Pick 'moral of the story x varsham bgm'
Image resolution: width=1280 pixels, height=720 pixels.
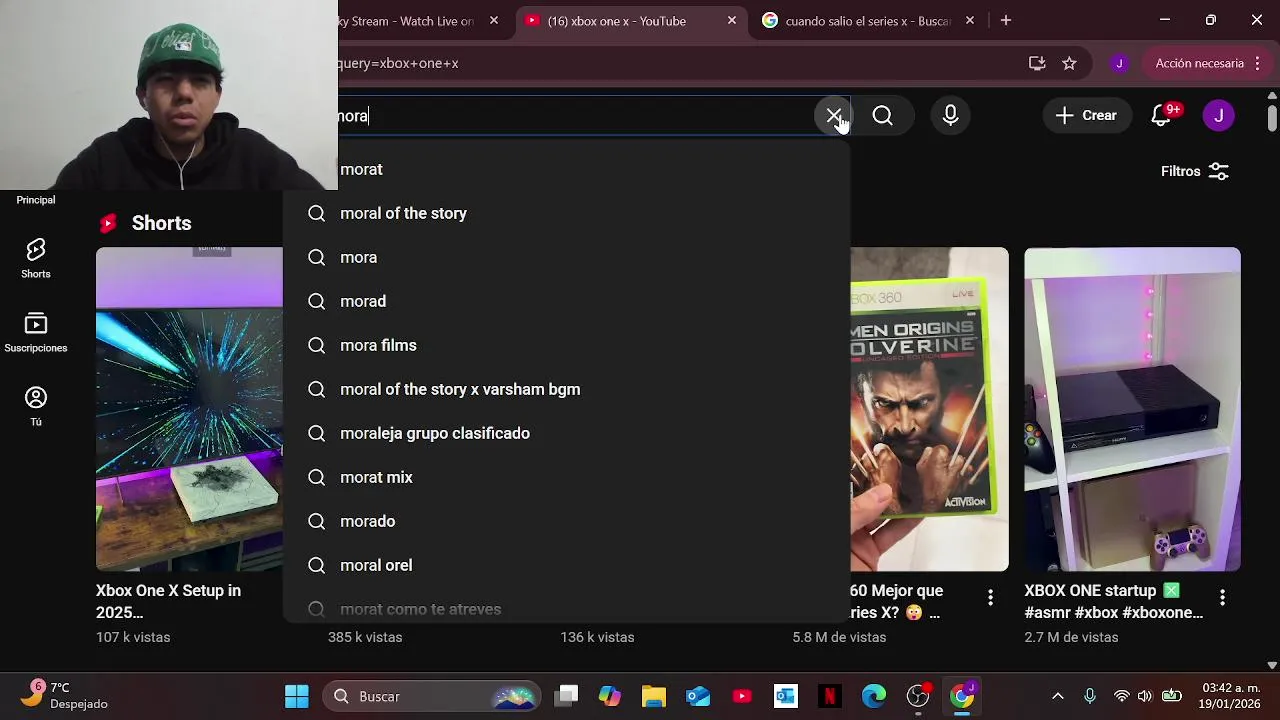pyautogui.click(x=567, y=389)
